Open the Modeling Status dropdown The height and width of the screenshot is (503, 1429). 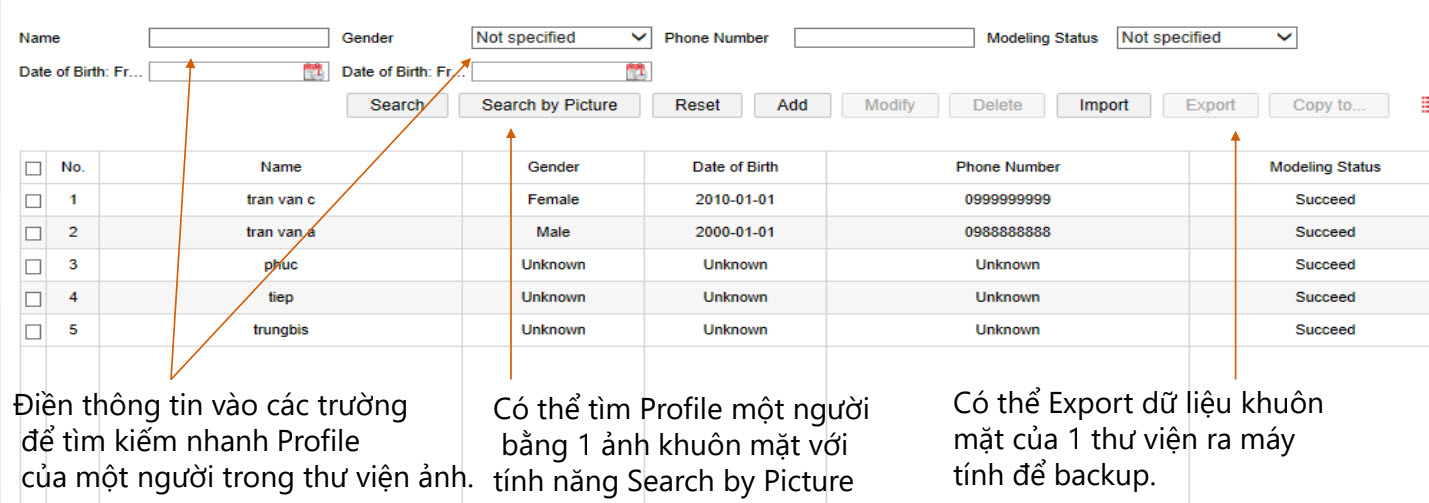(1206, 38)
